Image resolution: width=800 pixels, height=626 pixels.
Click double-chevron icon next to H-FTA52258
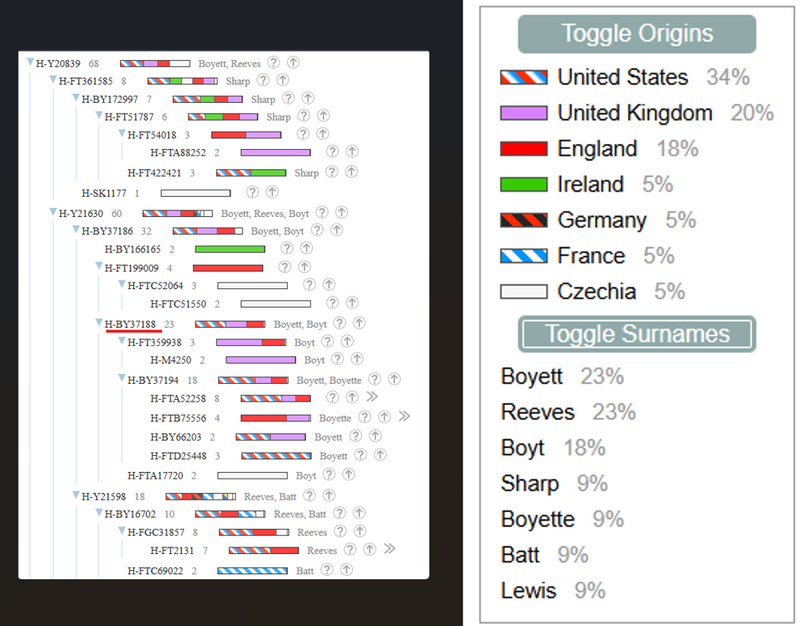click(372, 397)
